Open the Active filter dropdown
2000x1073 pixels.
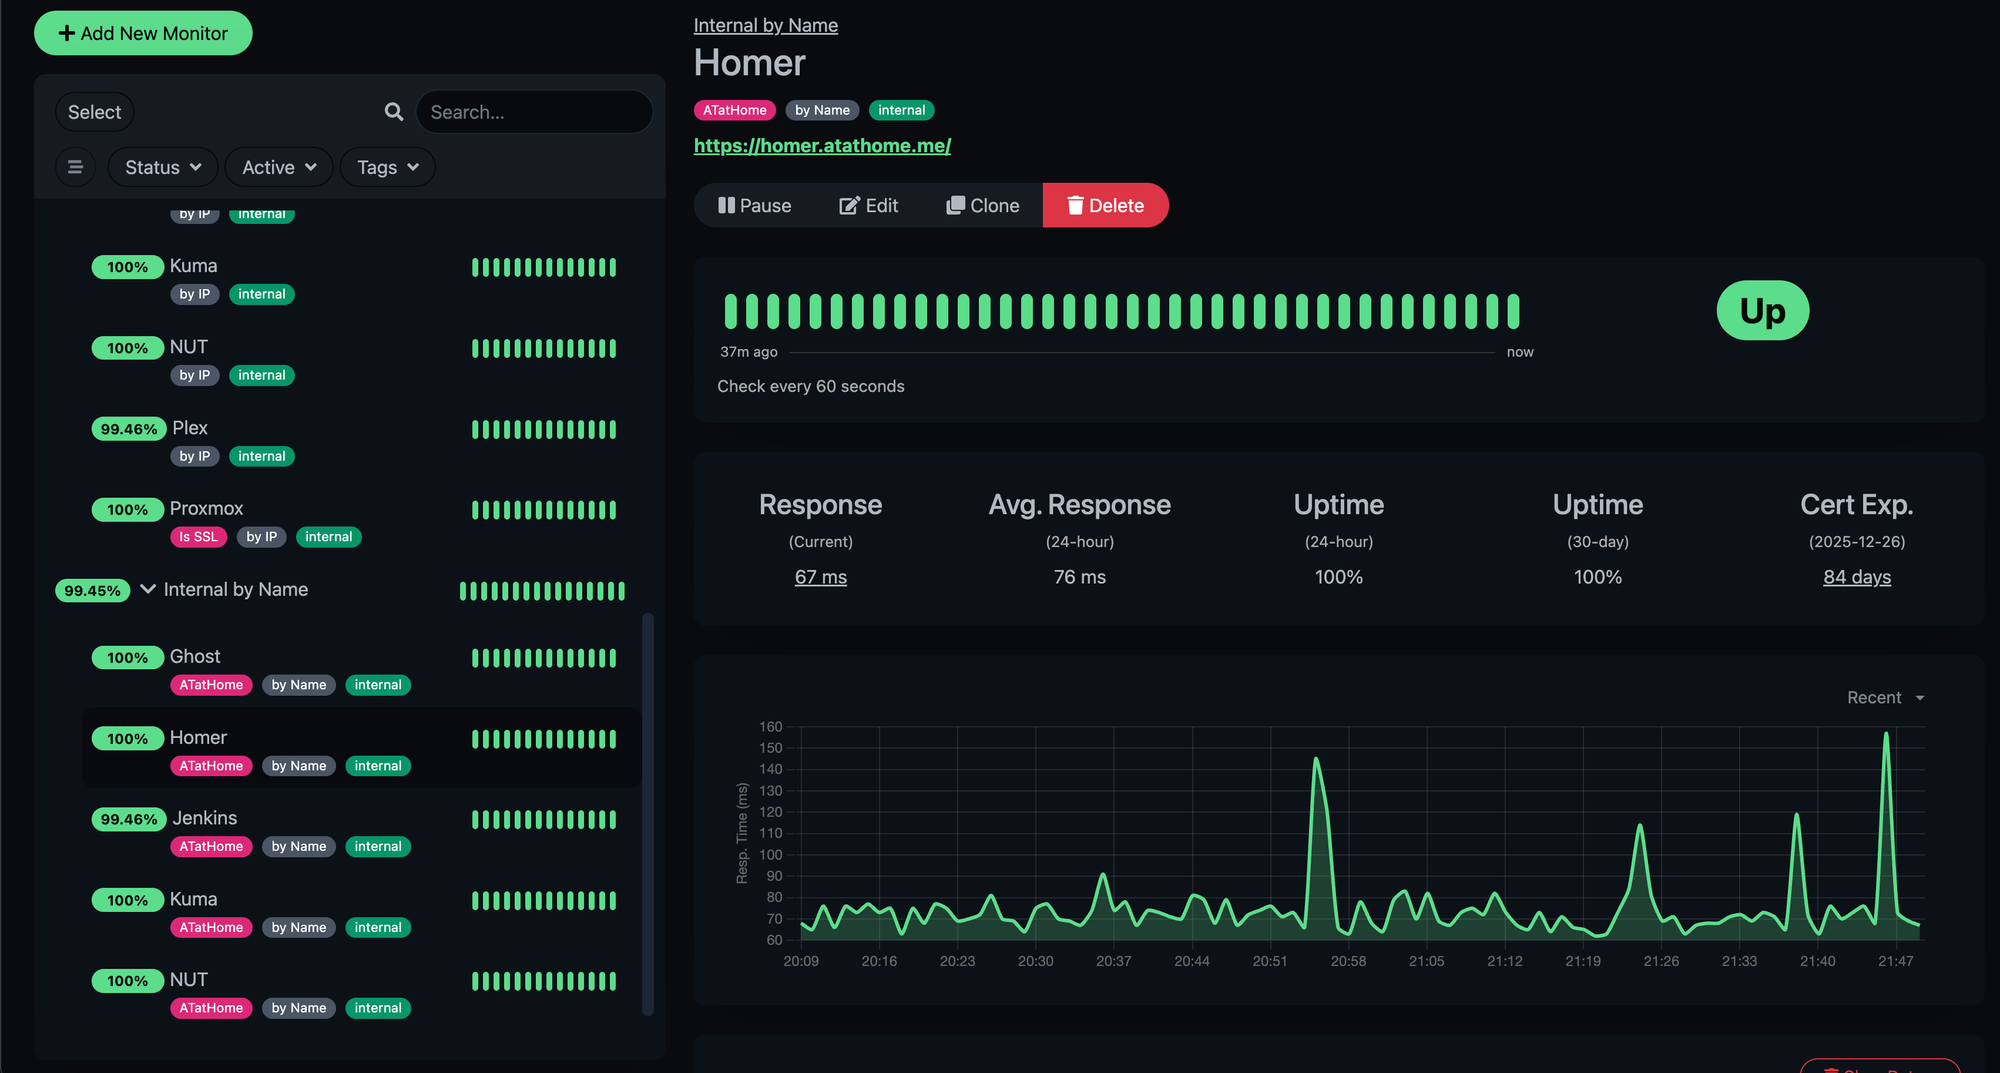[279, 167]
